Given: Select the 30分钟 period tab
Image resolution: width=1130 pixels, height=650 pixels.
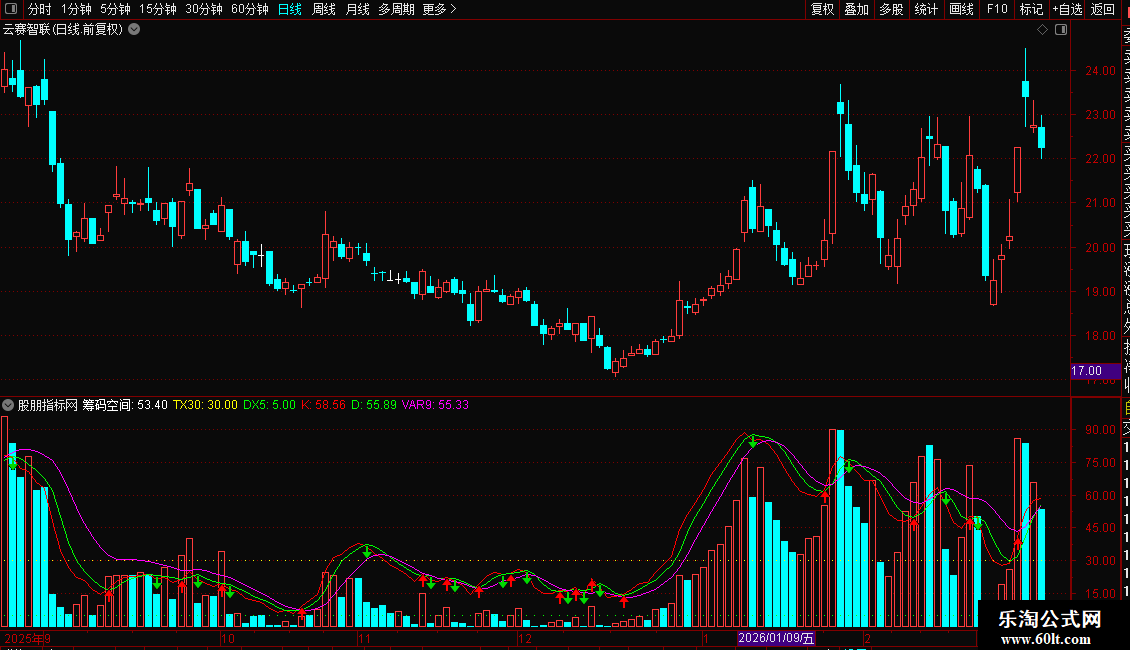Looking at the screenshot, I should point(204,9).
